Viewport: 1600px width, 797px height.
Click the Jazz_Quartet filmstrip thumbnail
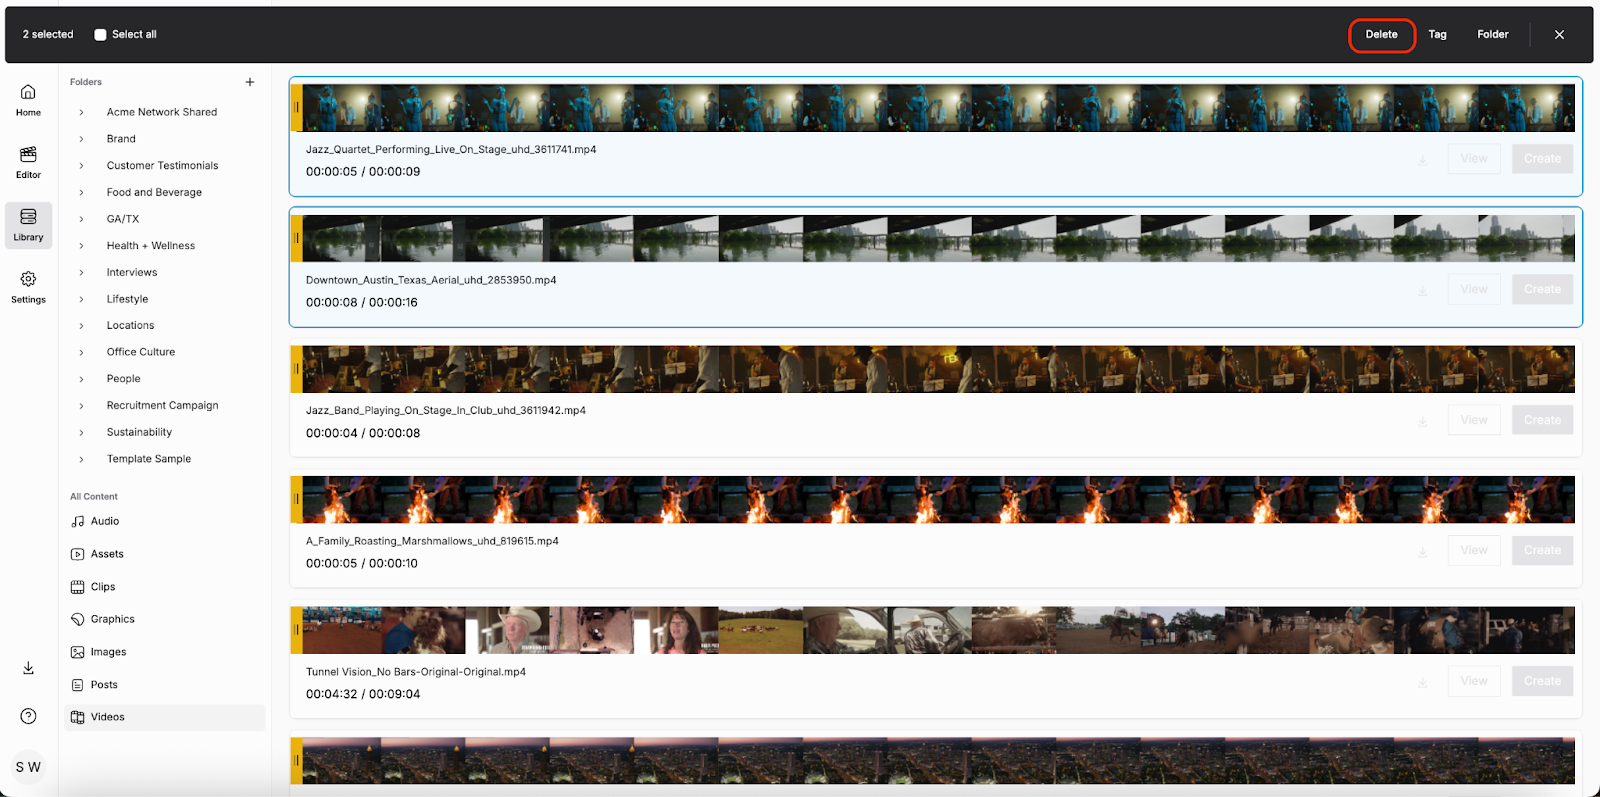(938, 107)
